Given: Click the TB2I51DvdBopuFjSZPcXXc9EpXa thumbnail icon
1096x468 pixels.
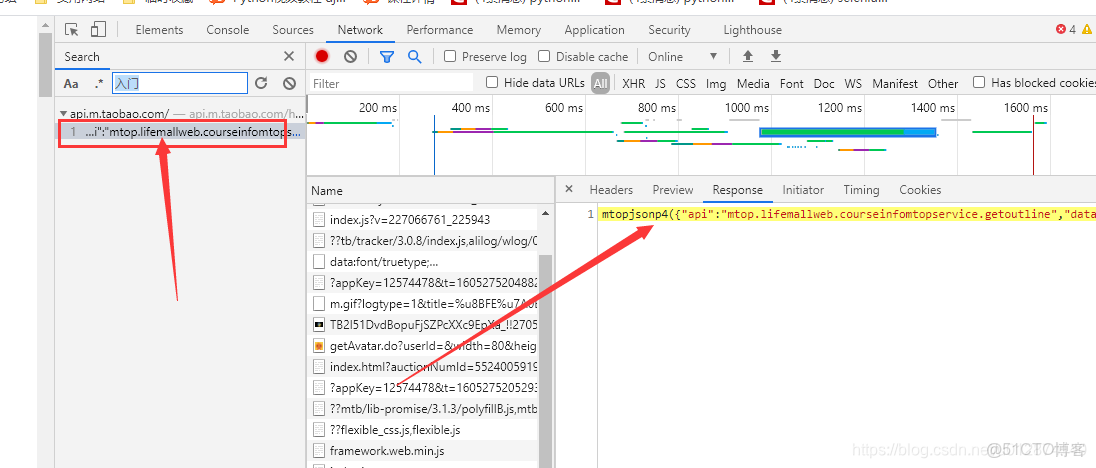Looking at the screenshot, I should click(x=319, y=325).
